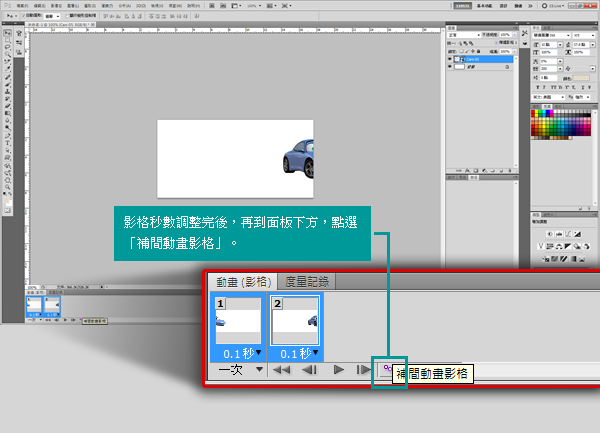The image size is (600, 433).
Task: Select the enlarged 動畫 (影格) tab
Action: click(x=243, y=282)
